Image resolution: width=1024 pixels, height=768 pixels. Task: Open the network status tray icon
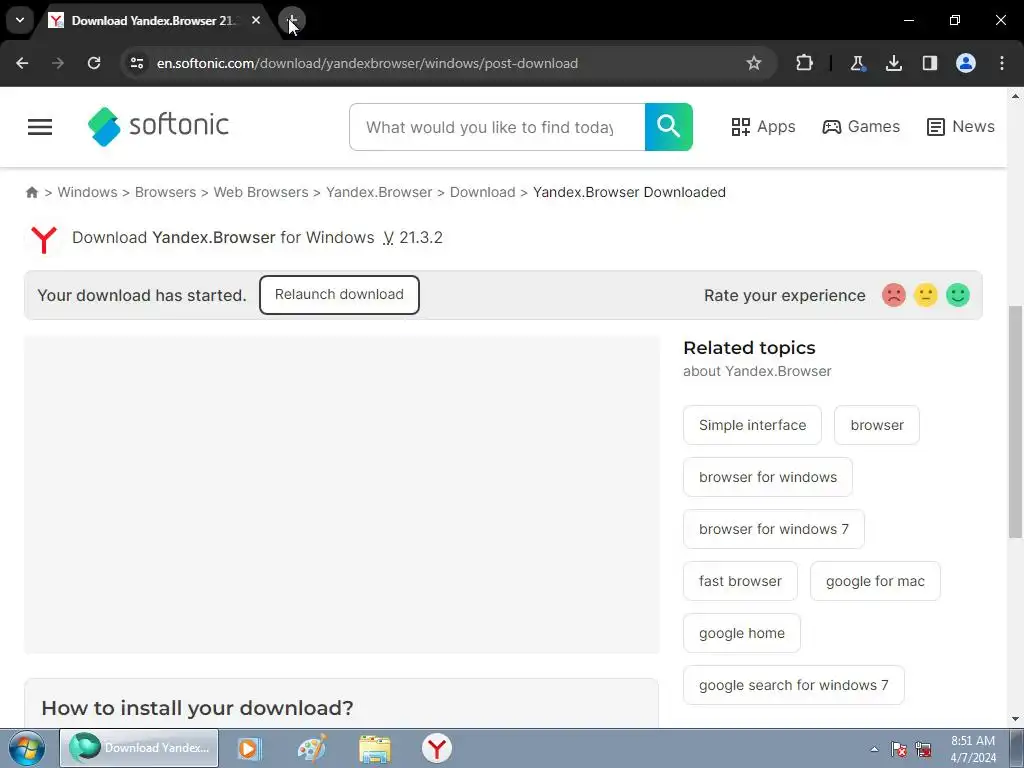coord(923,749)
